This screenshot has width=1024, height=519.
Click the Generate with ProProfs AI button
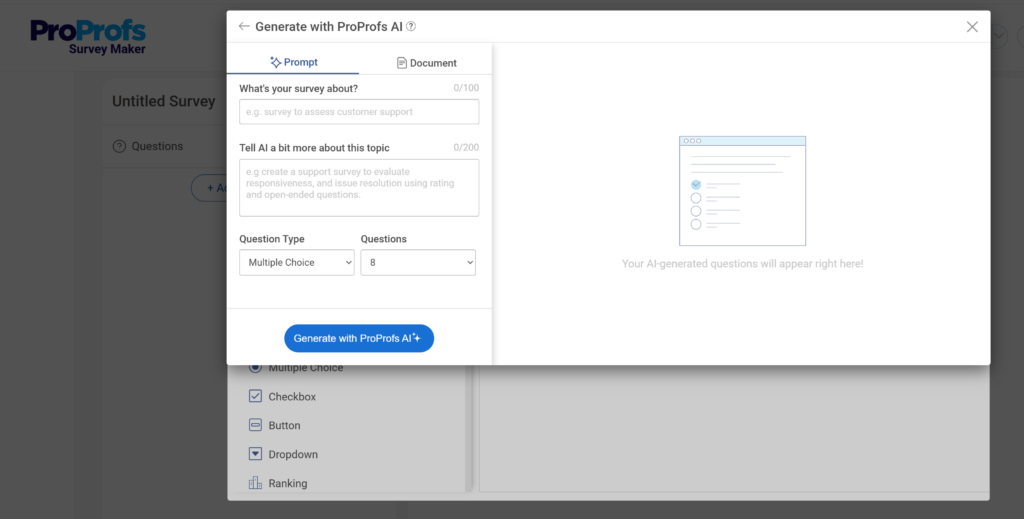[359, 338]
